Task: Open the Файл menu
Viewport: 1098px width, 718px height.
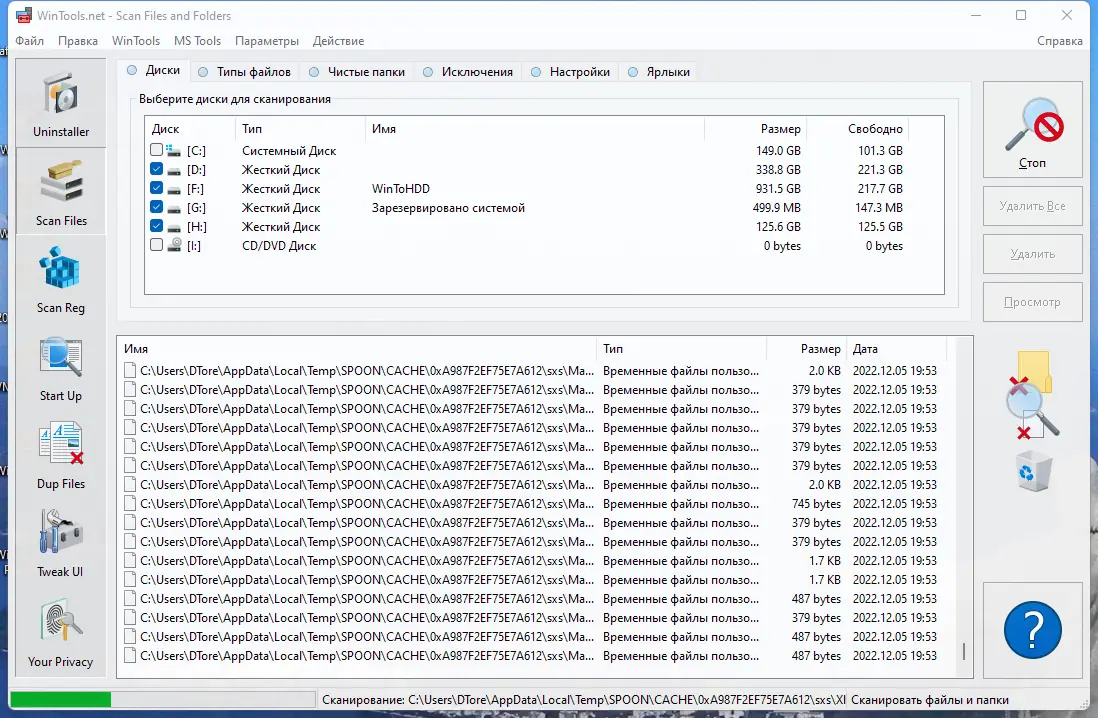Action: (29, 41)
